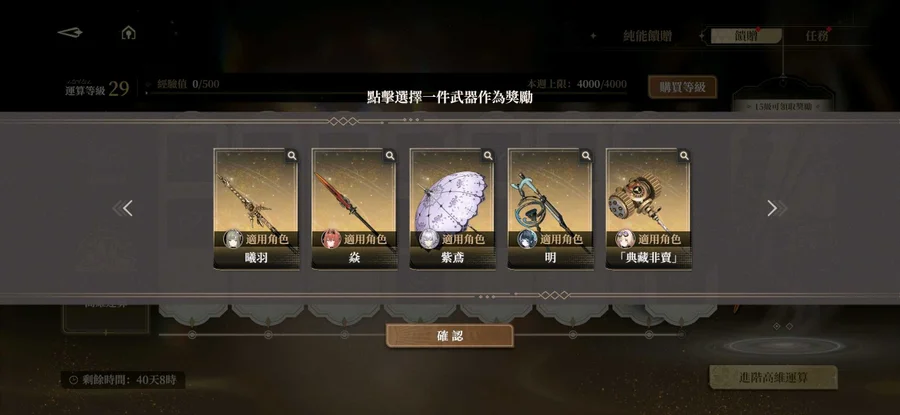Go to the home screen icon
The image size is (900, 415).
(x=129, y=33)
